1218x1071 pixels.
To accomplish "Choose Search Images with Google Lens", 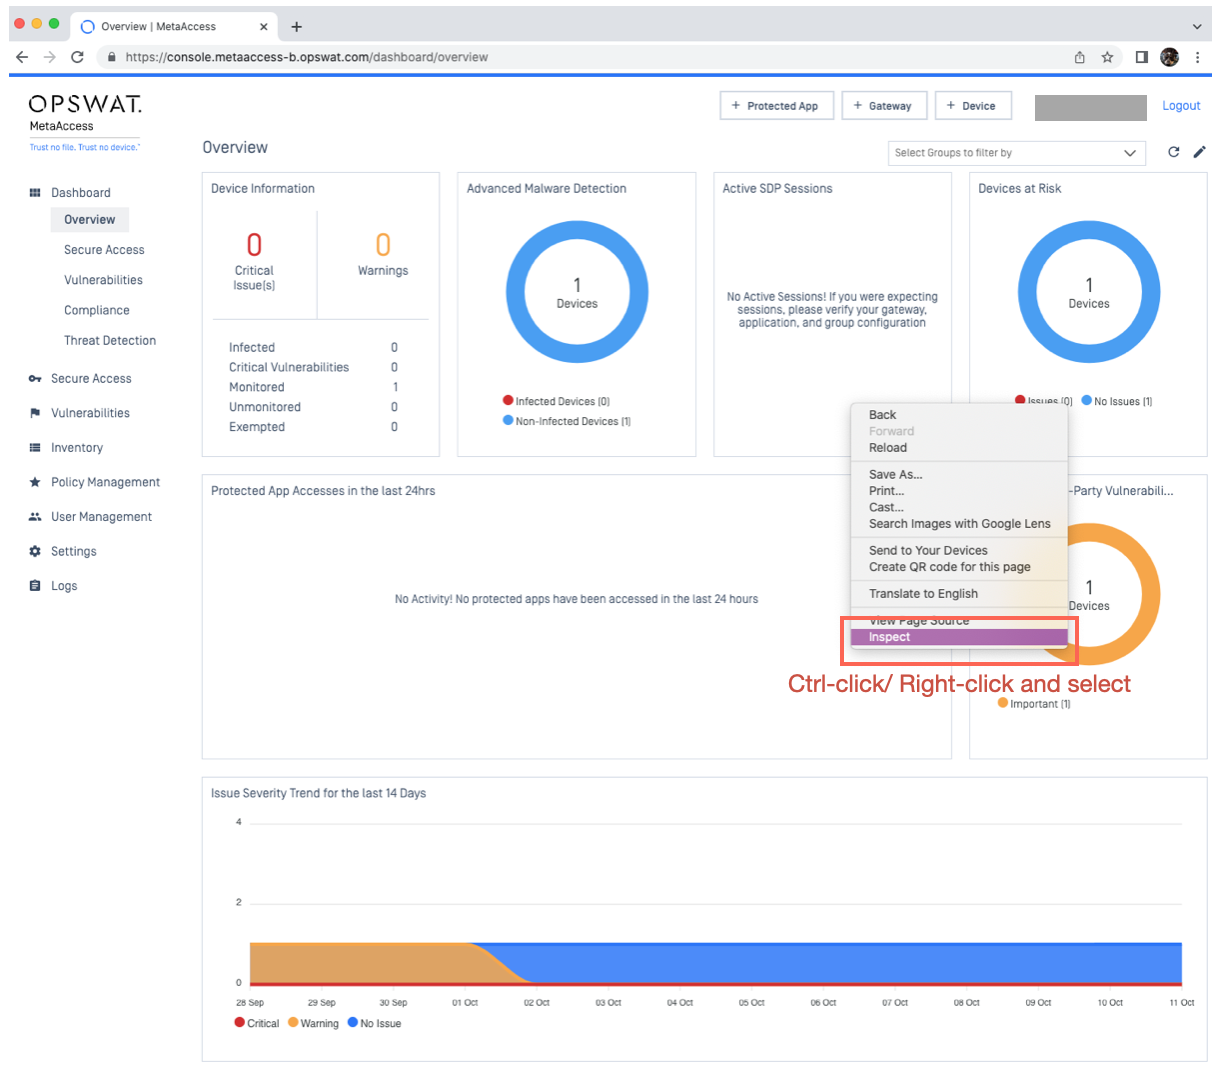I will [x=959, y=524].
